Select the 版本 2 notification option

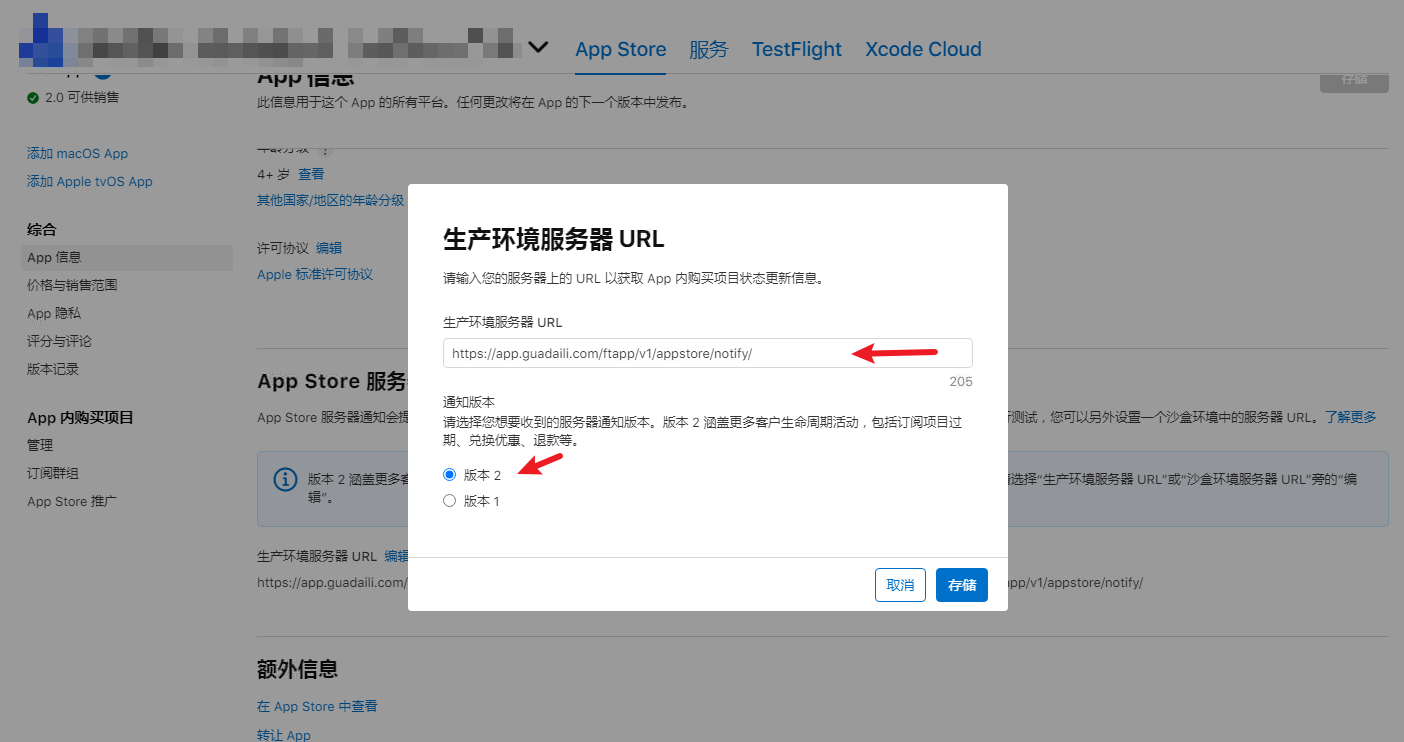click(x=449, y=473)
